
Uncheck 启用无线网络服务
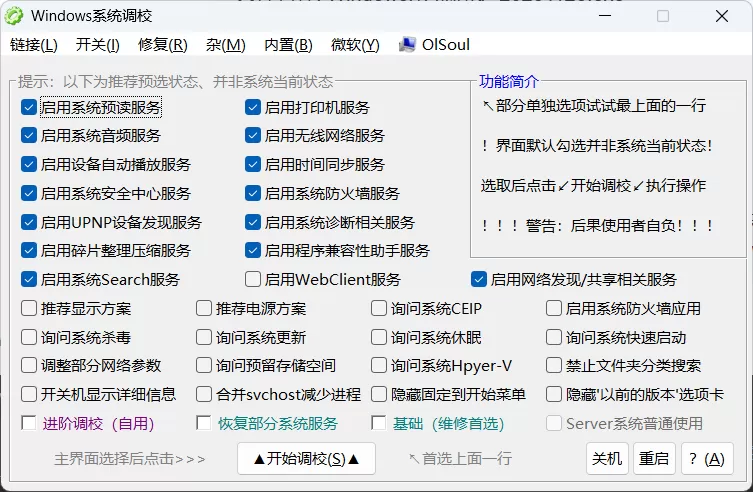tap(253, 135)
